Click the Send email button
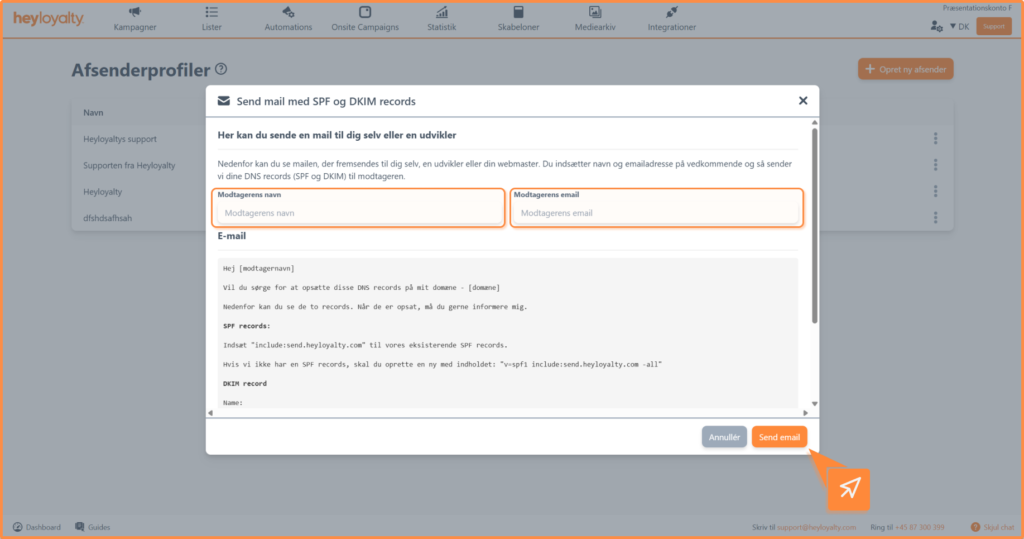Image resolution: width=1024 pixels, height=539 pixels. click(779, 437)
